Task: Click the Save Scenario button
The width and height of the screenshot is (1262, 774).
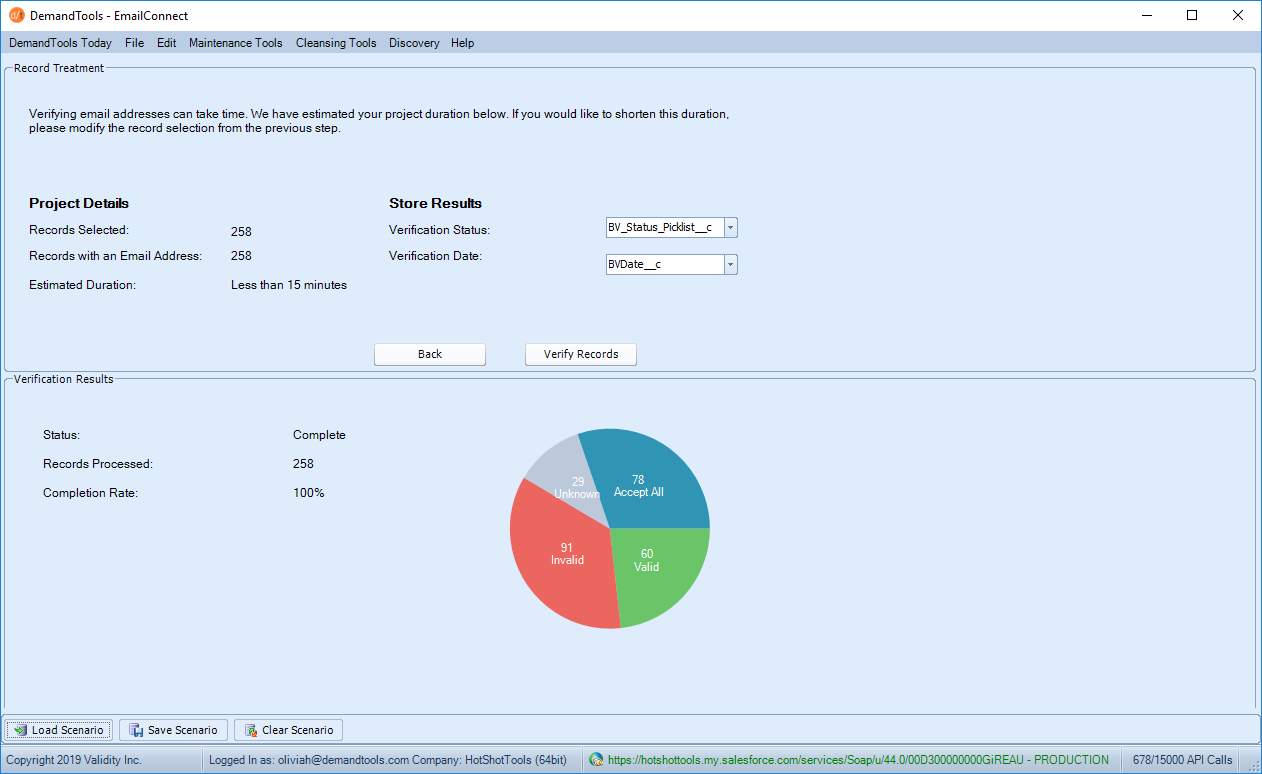Action: click(173, 730)
